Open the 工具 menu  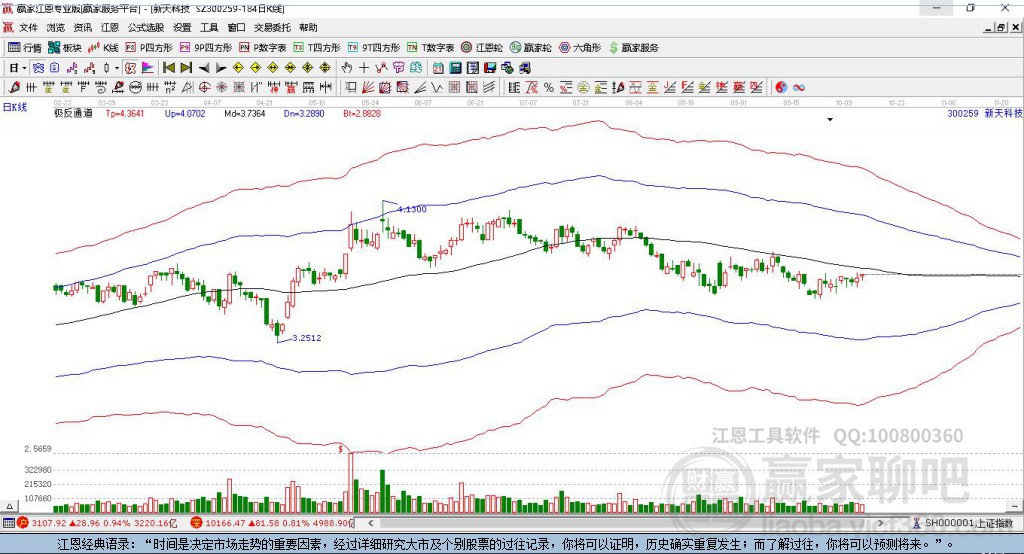click(209, 27)
